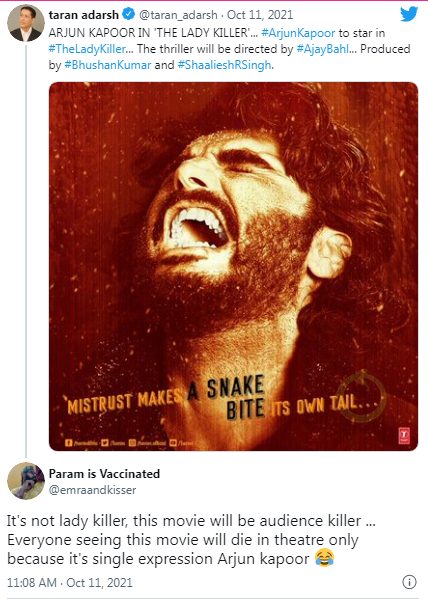Open the #BhushanKumar hashtag link
Image resolution: width=428 pixels, height=600 pixels.
107,65
